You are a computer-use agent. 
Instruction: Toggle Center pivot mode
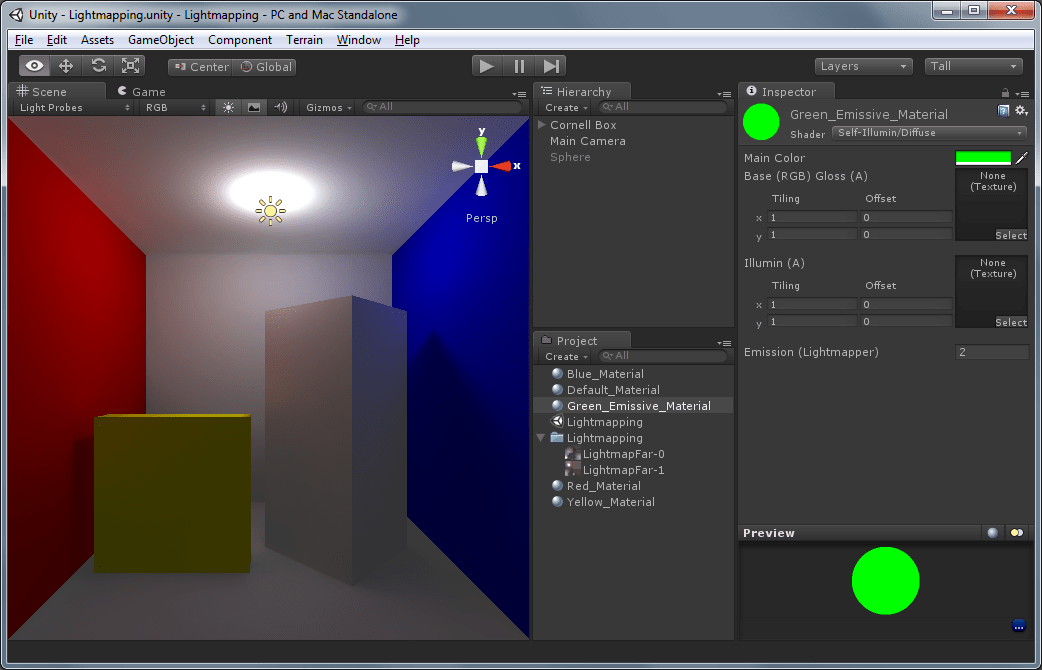click(199, 66)
